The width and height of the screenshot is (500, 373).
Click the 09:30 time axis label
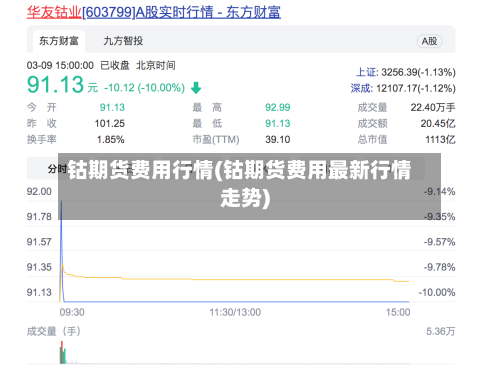72,312
